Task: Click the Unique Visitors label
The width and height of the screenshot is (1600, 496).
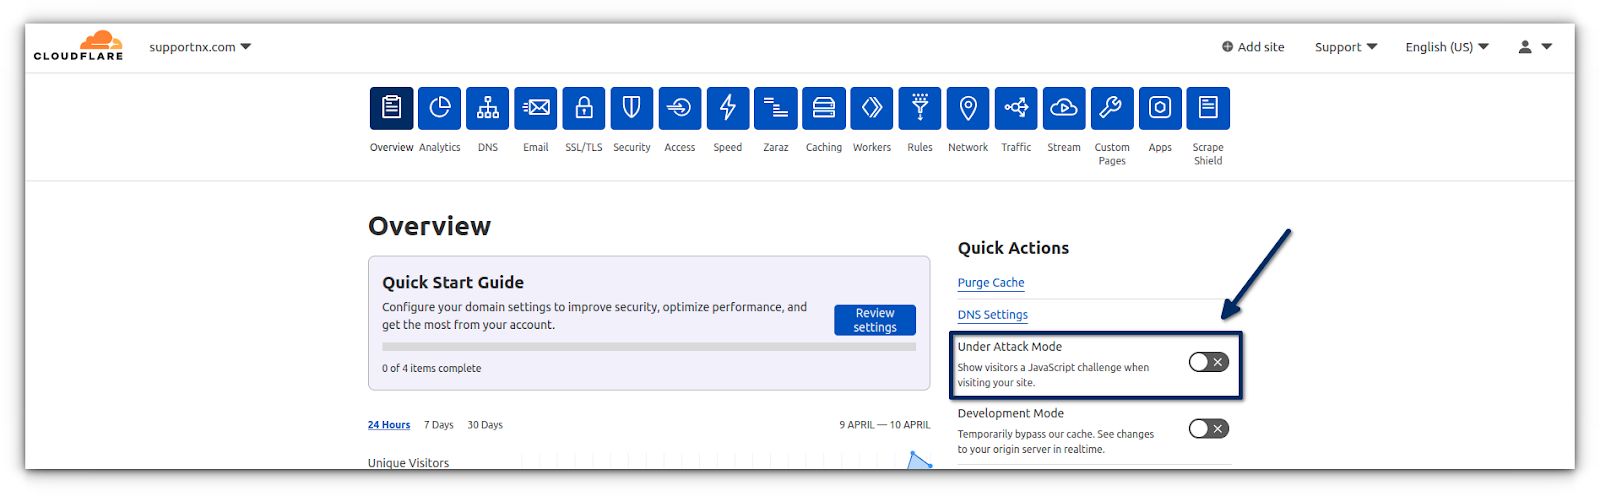Action: click(408, 463)
